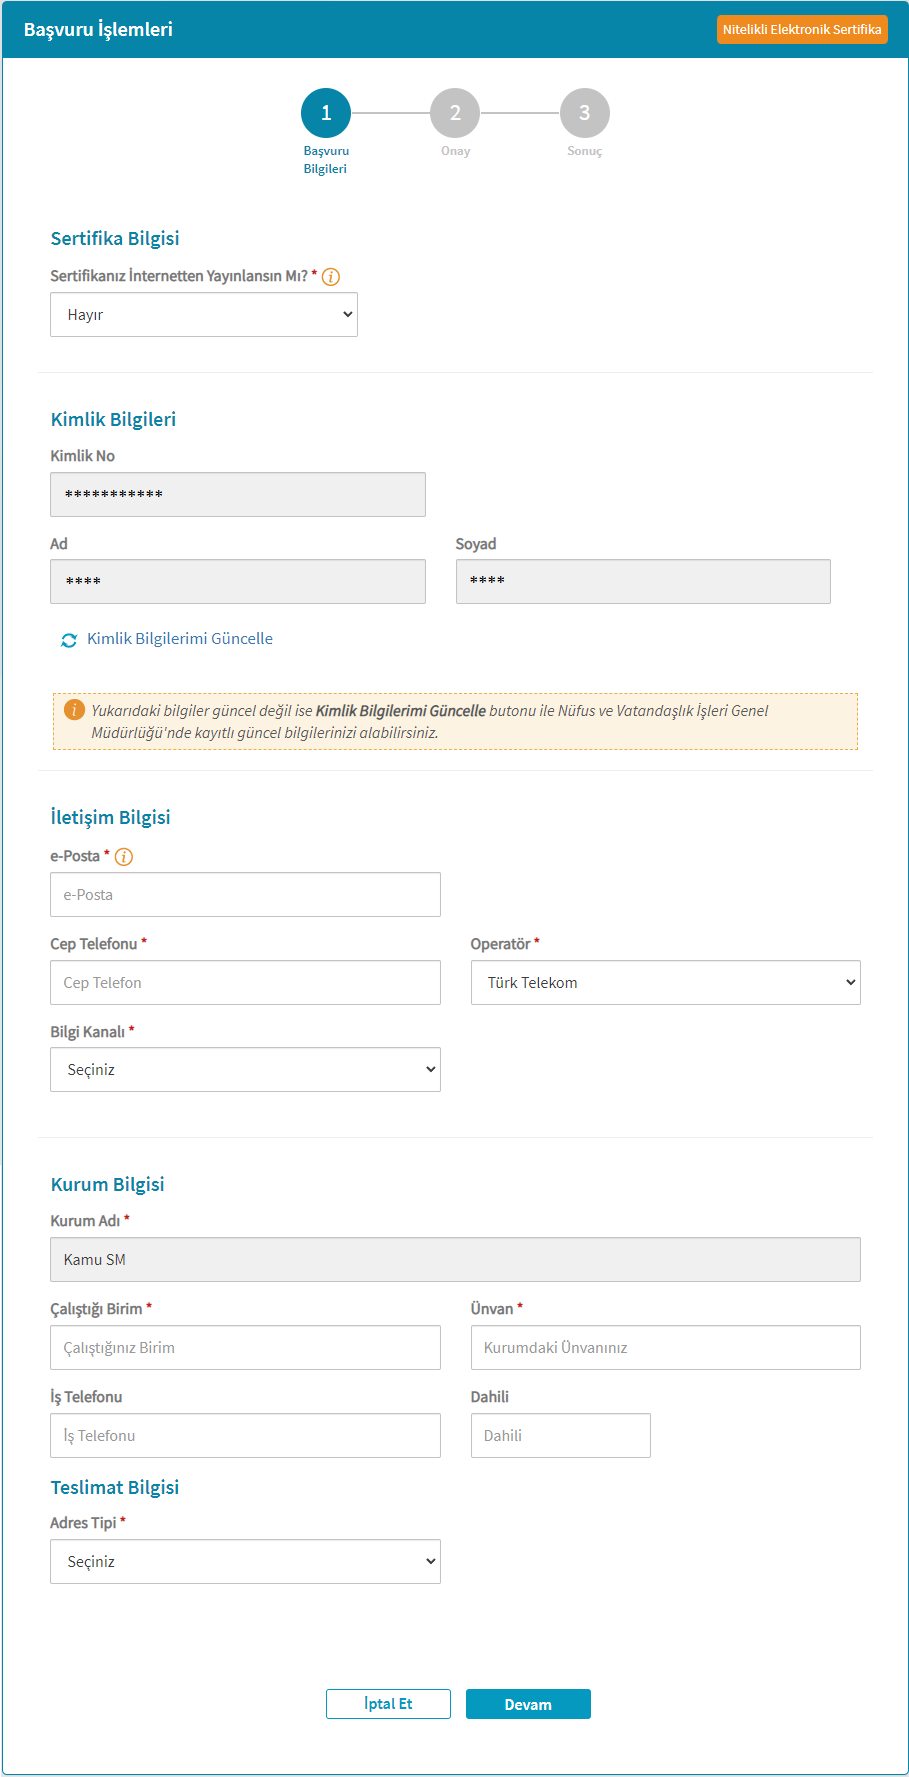The width and height of the screenshot is (909, 1777).
Task: Focus the Çalıştığınız Birim input field
Action: pyautogui.click(x=245, y=1347)
